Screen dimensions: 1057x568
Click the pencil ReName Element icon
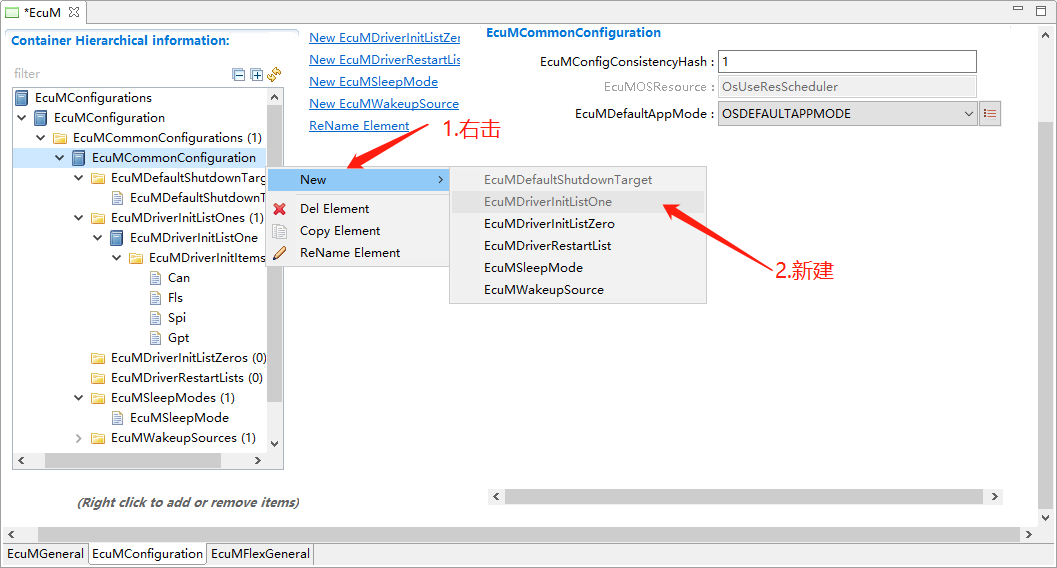click(280, 253)
